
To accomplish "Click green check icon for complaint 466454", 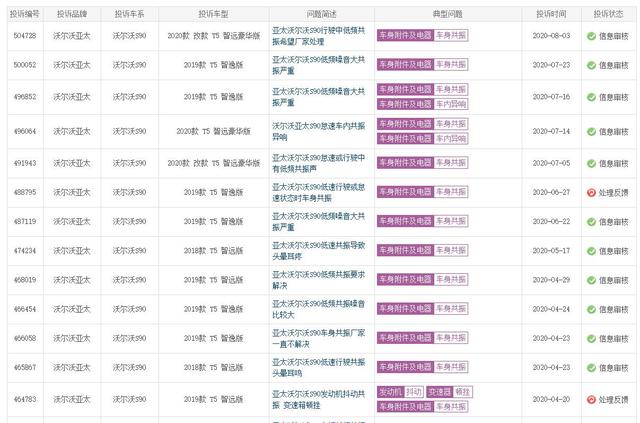I will 591,309.
